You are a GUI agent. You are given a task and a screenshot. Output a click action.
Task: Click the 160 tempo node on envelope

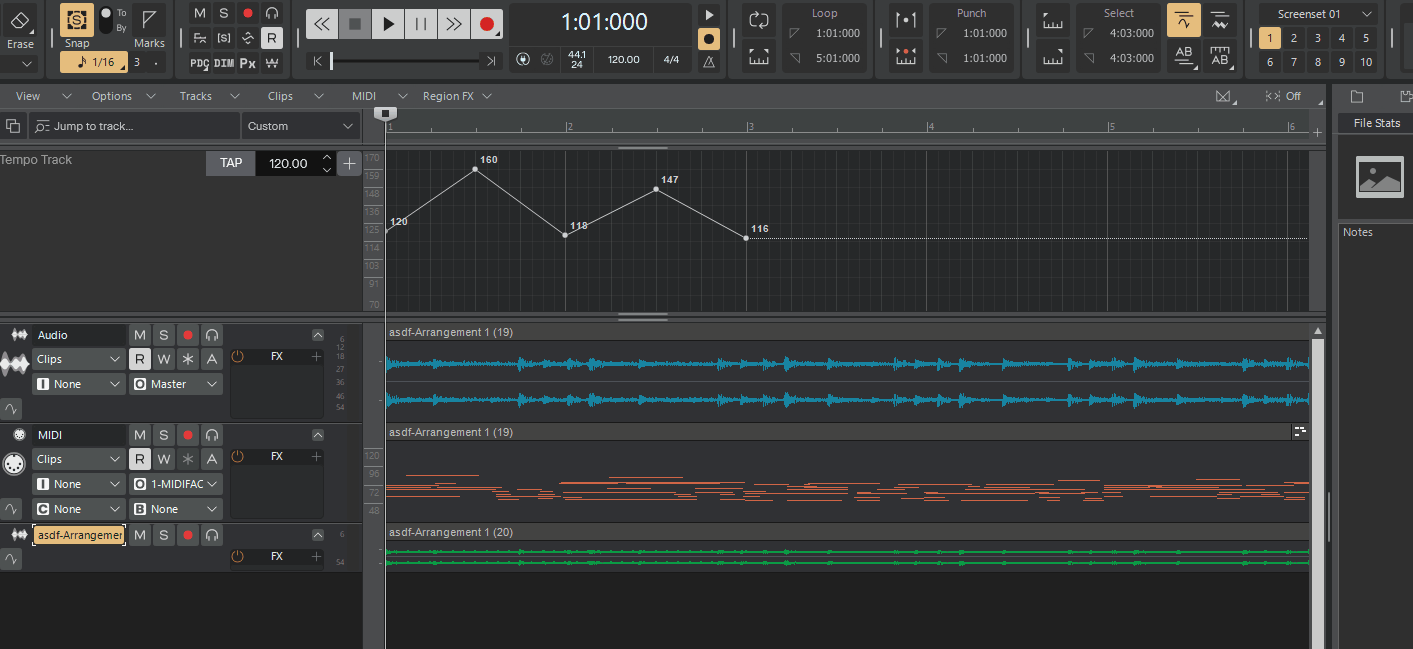pyautogui.click(x=475, y=169)
